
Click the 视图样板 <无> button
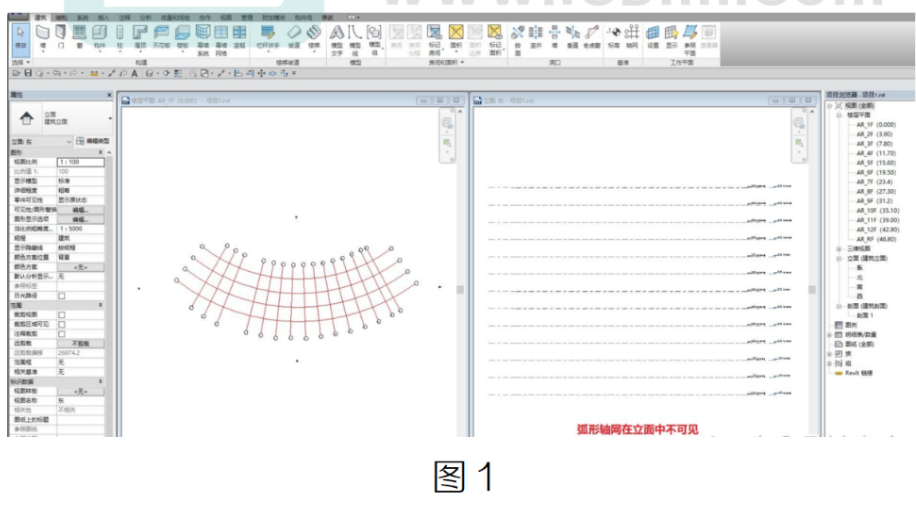81,391
